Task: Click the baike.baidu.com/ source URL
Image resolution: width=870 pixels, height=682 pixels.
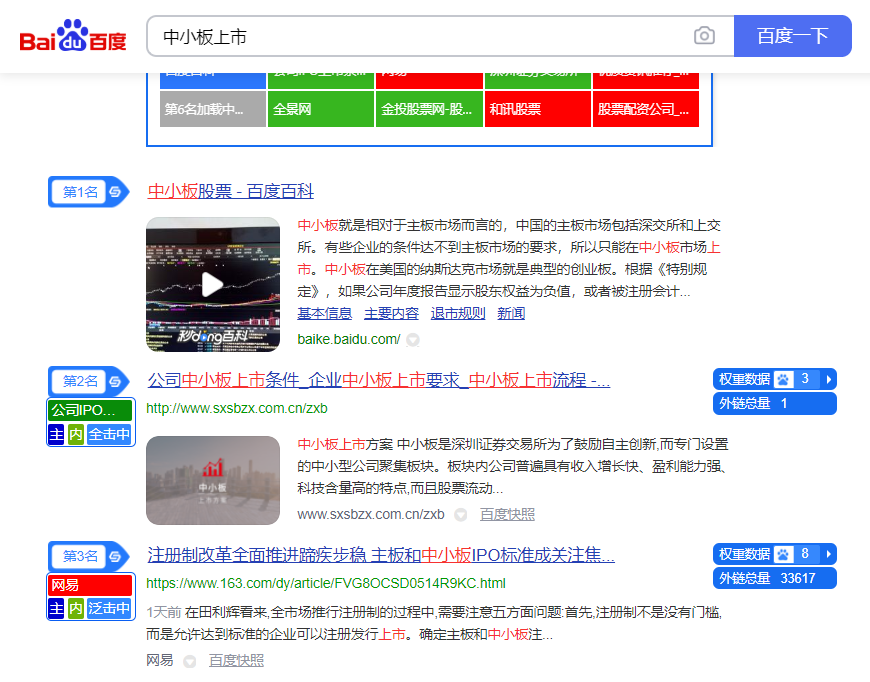Action: point(348,339)
